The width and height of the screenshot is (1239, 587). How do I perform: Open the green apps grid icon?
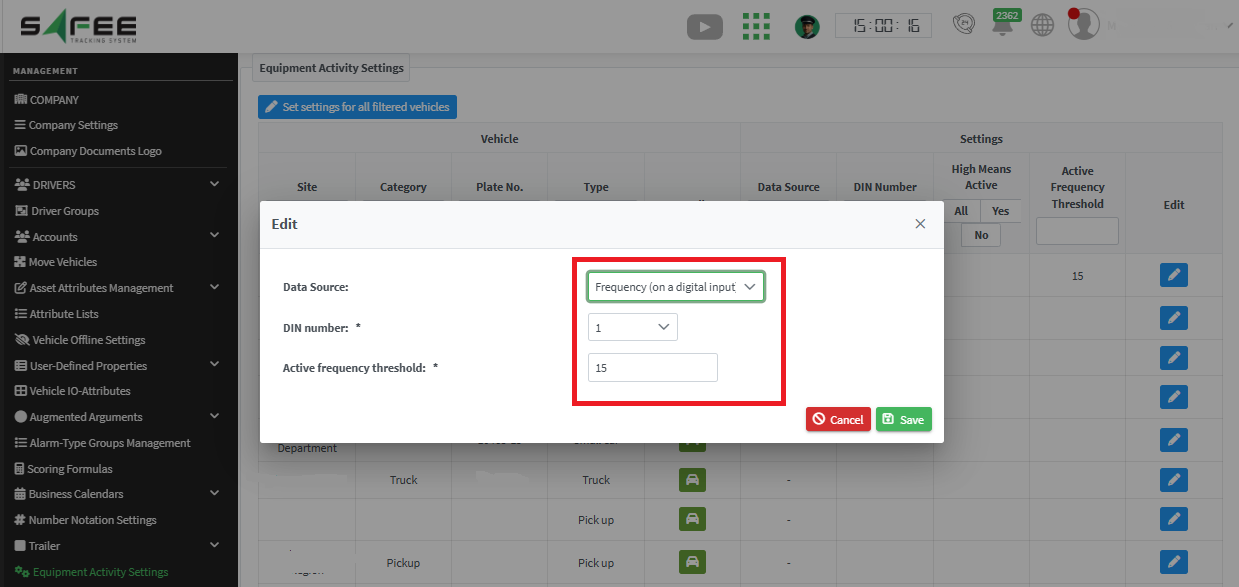[x=756, y=27]
